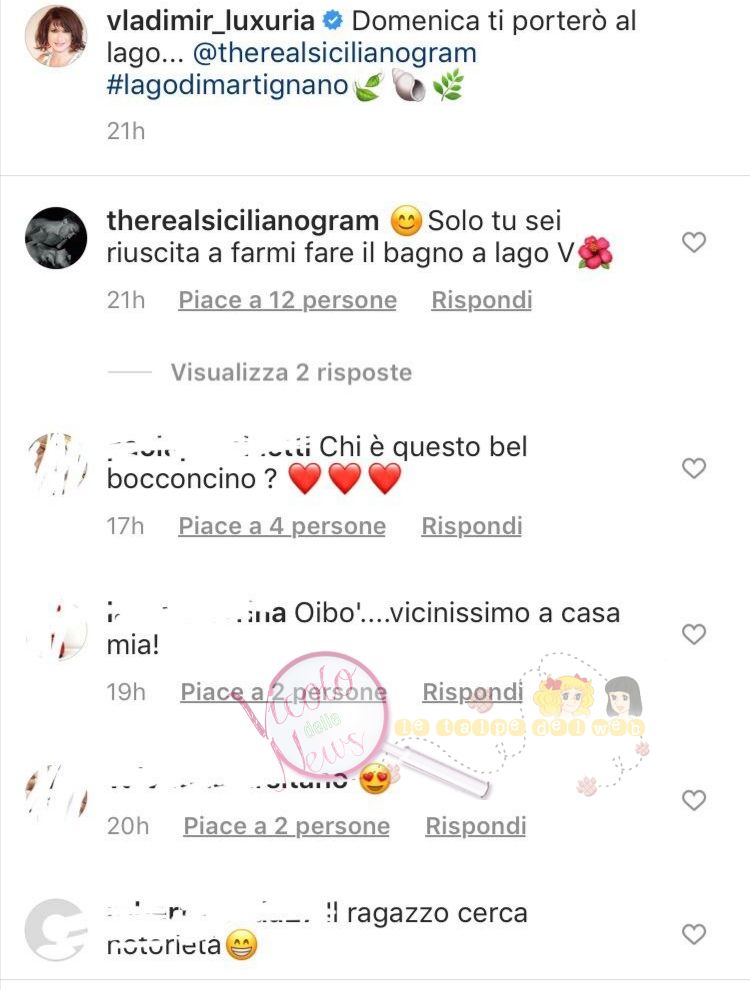Like the 'bel bocconcino' comment heart
Screen dimensions: 750x990
tap(694, 468)
